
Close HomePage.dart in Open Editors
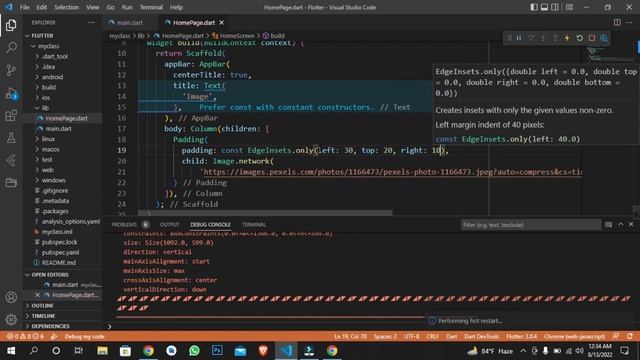(37, 295)
